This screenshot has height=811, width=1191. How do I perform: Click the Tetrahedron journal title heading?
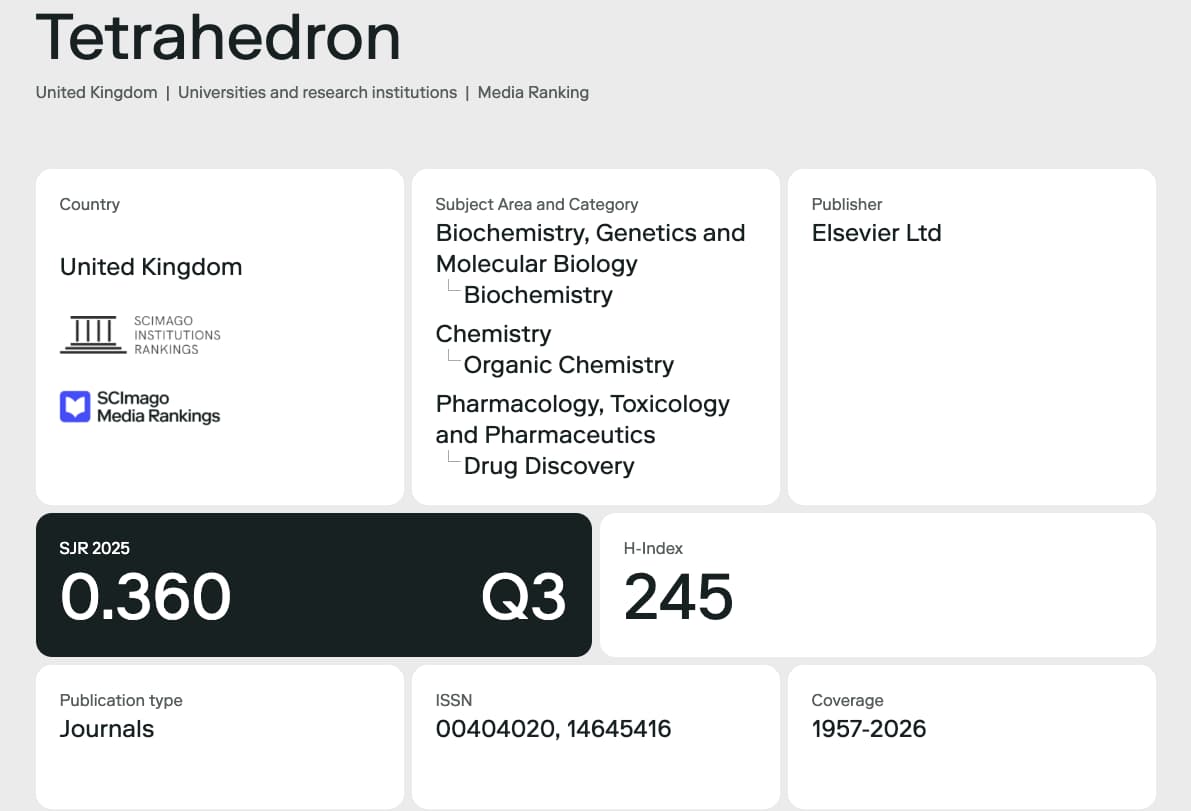tap(218, 38)
